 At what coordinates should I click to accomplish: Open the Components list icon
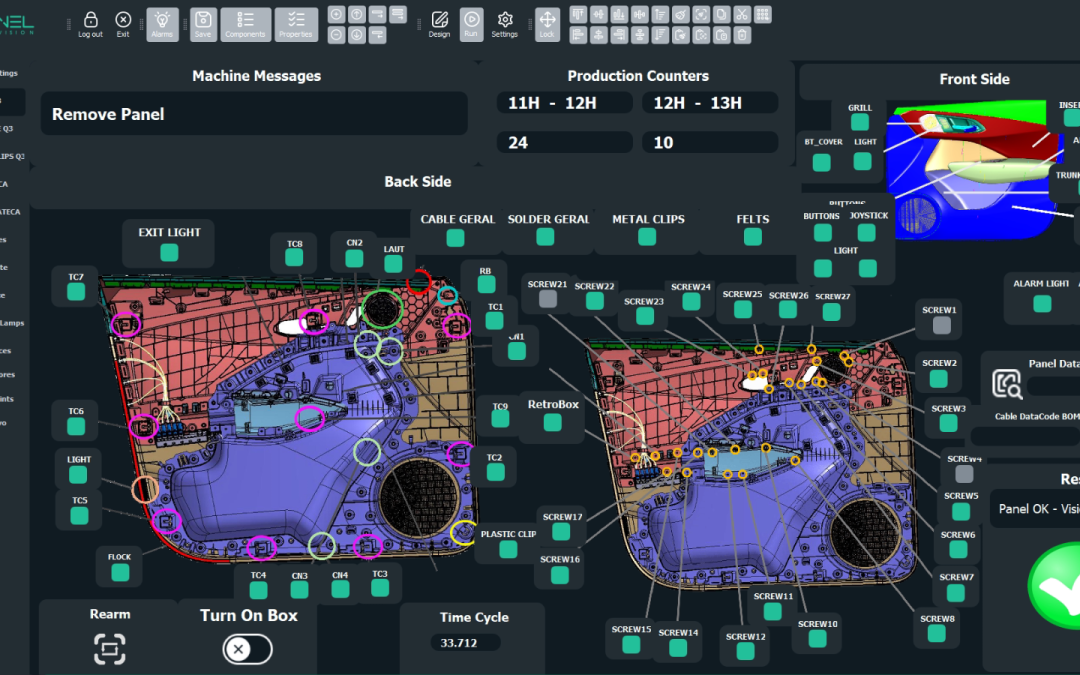[x=245, y=24]
